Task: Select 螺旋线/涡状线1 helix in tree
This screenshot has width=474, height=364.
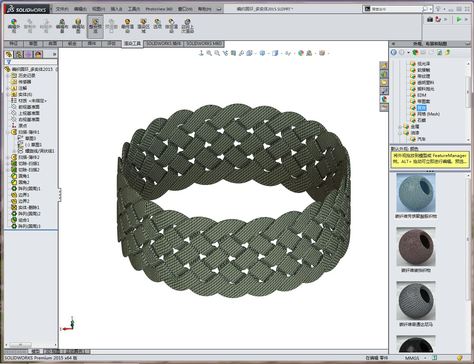Action: point(37,151)
